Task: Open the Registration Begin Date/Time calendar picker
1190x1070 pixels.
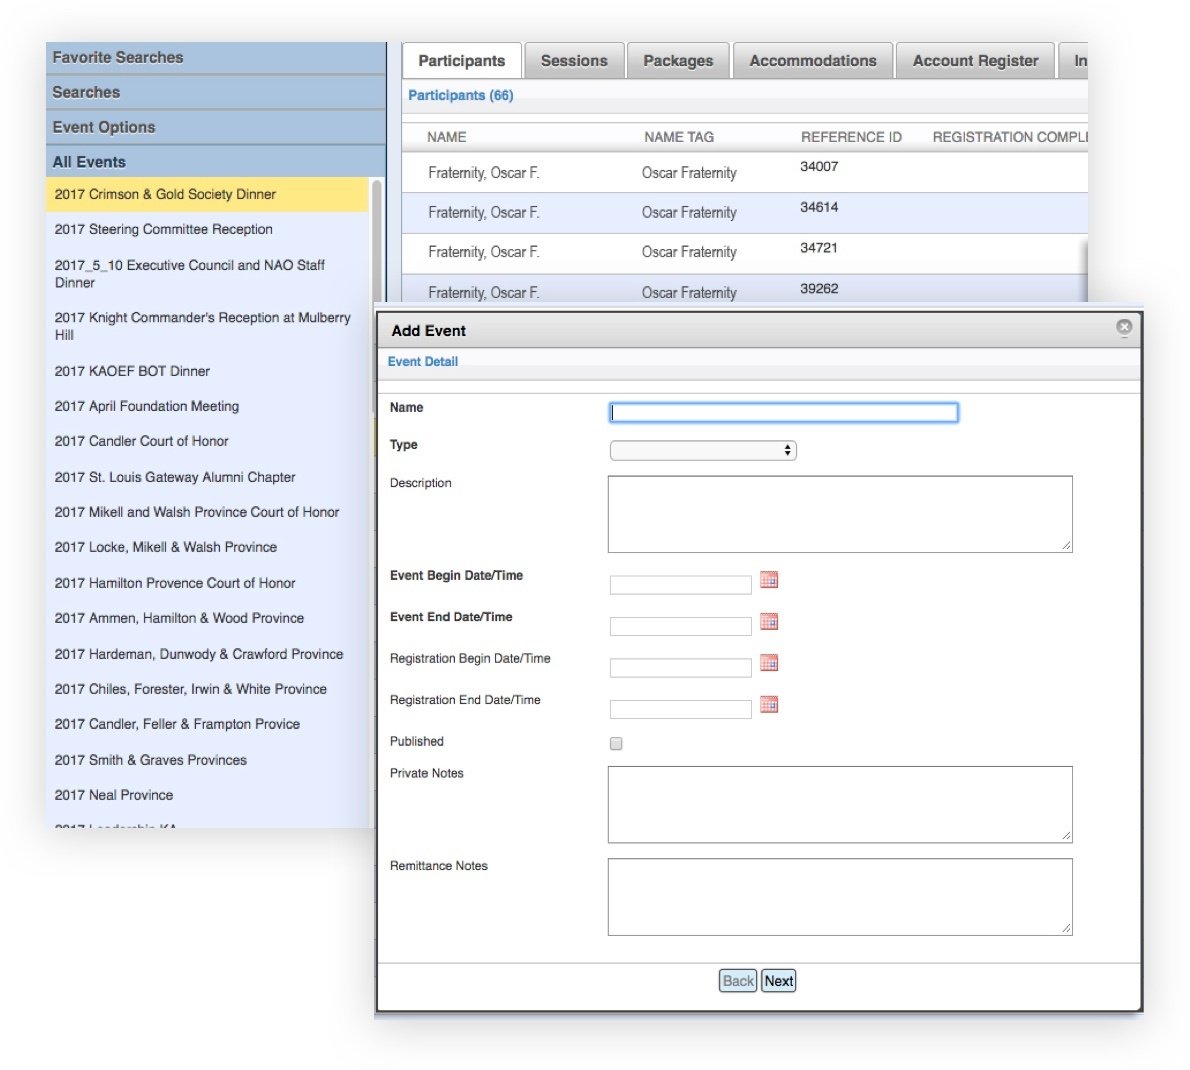Action: click(768, 662)
